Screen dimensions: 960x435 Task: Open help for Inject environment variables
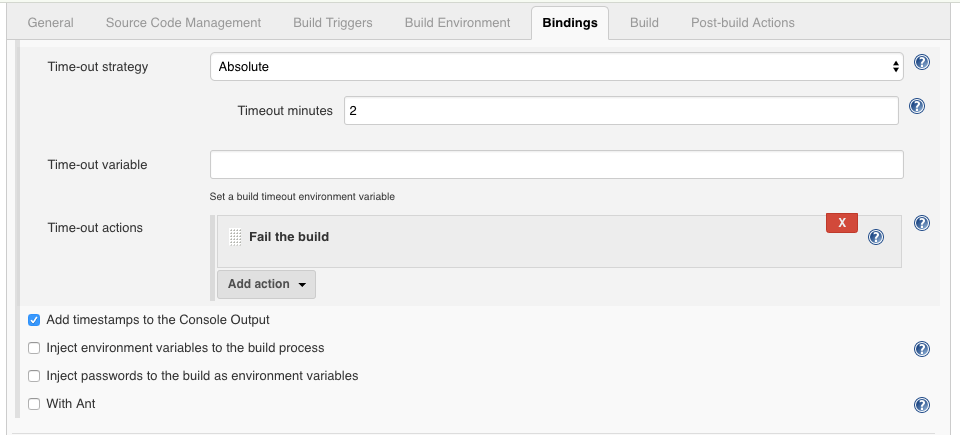click(921, 349)
